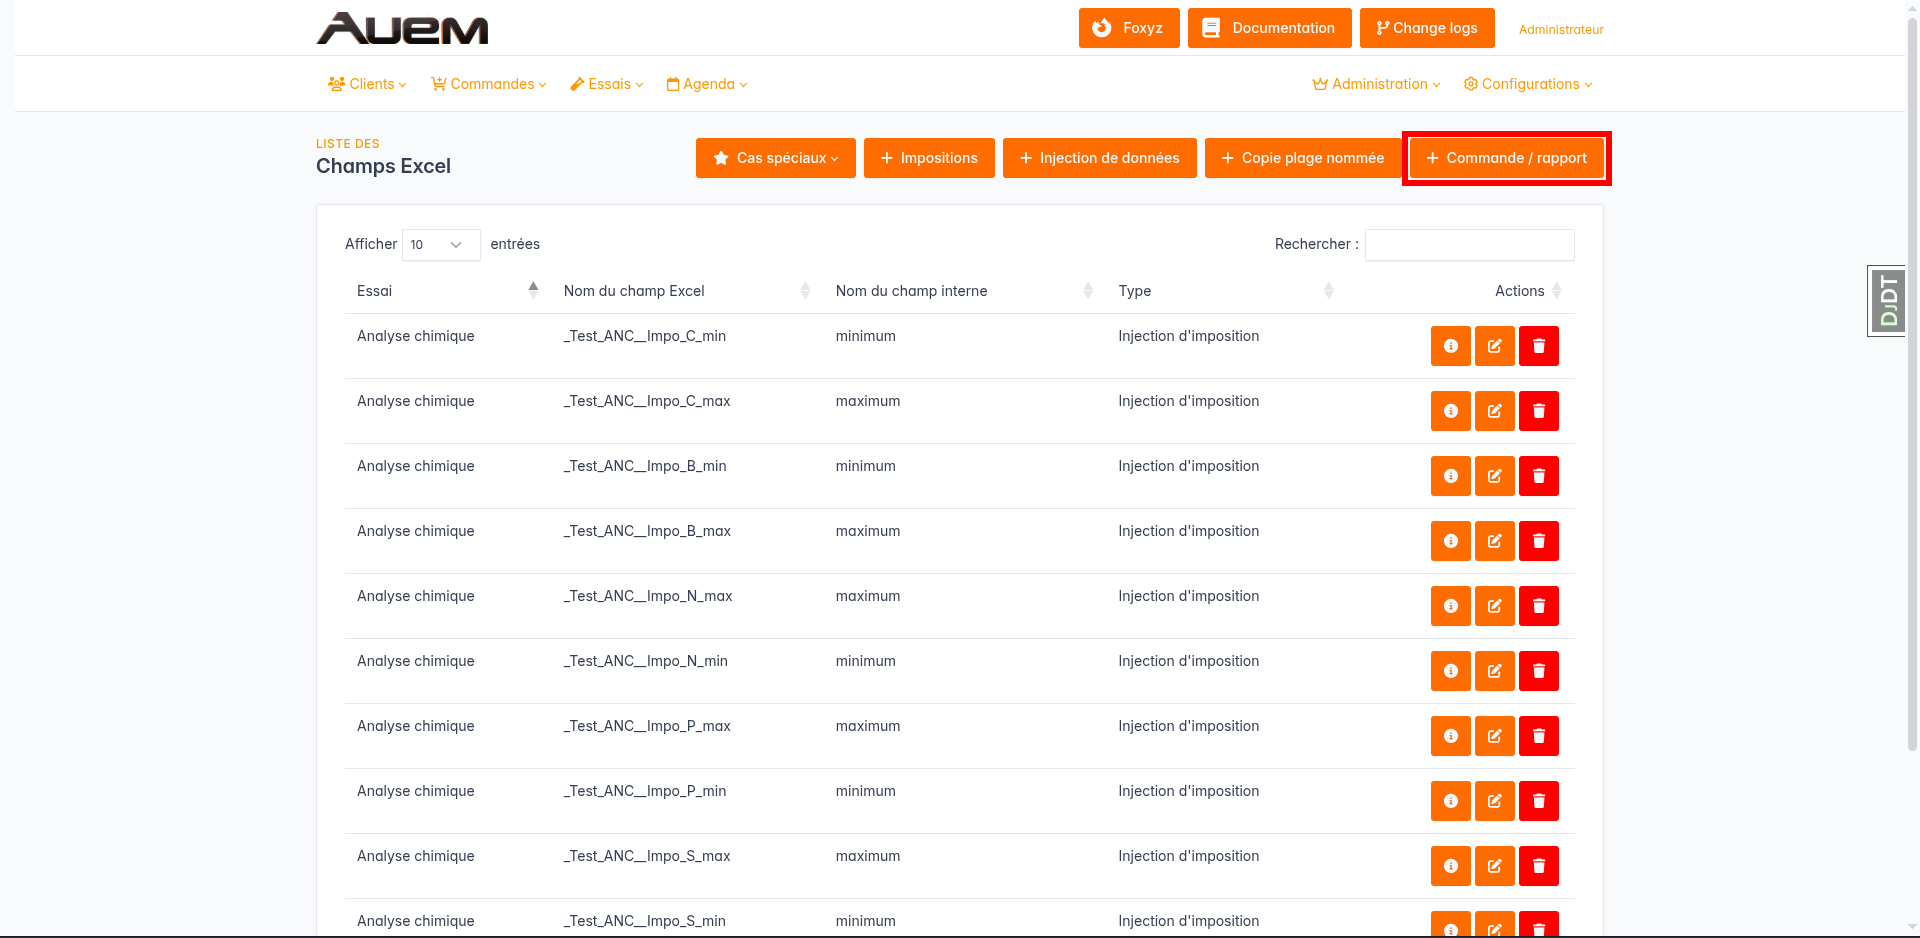Focus the Rechercher search field
Screen dimensions: 1920x938
click(1469, 245)
